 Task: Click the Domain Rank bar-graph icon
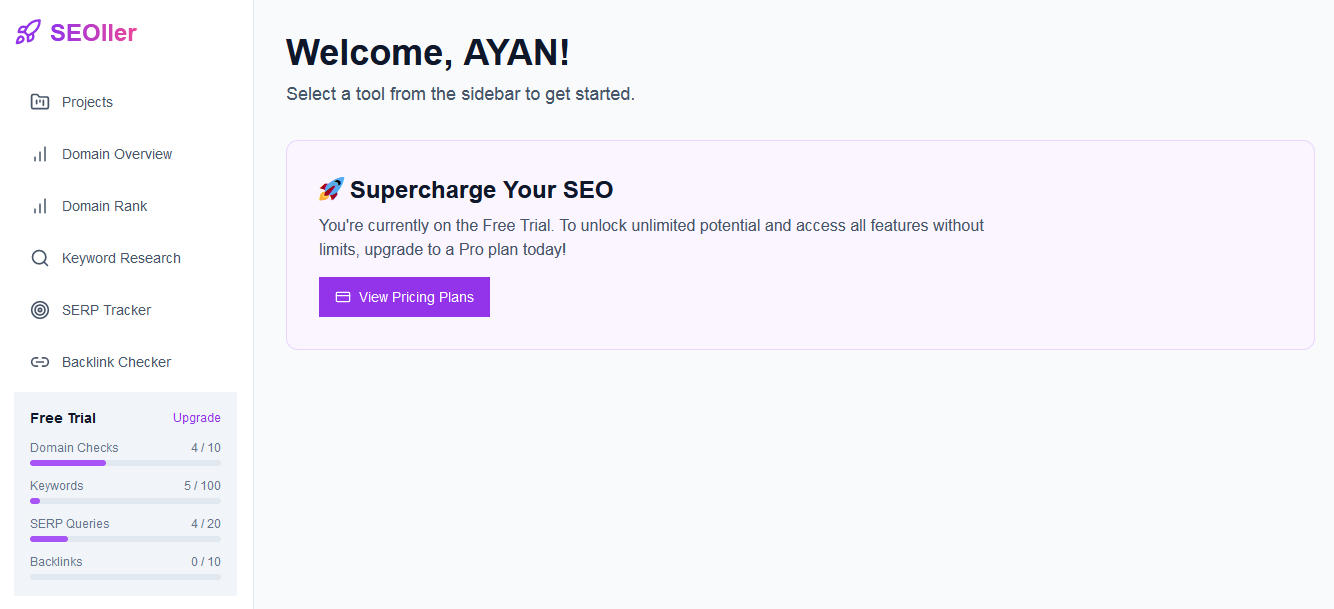point(40,205)
